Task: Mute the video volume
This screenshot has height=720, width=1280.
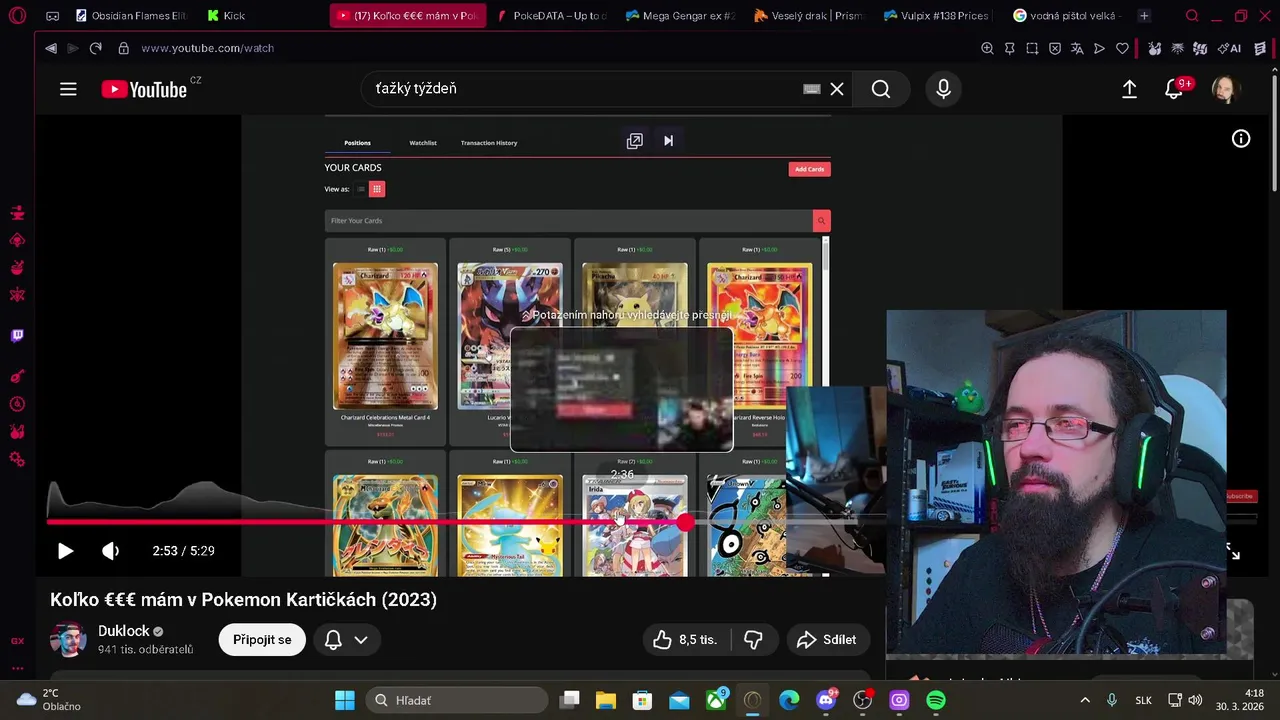Action: pyautogui.click(x=111, y=551)
